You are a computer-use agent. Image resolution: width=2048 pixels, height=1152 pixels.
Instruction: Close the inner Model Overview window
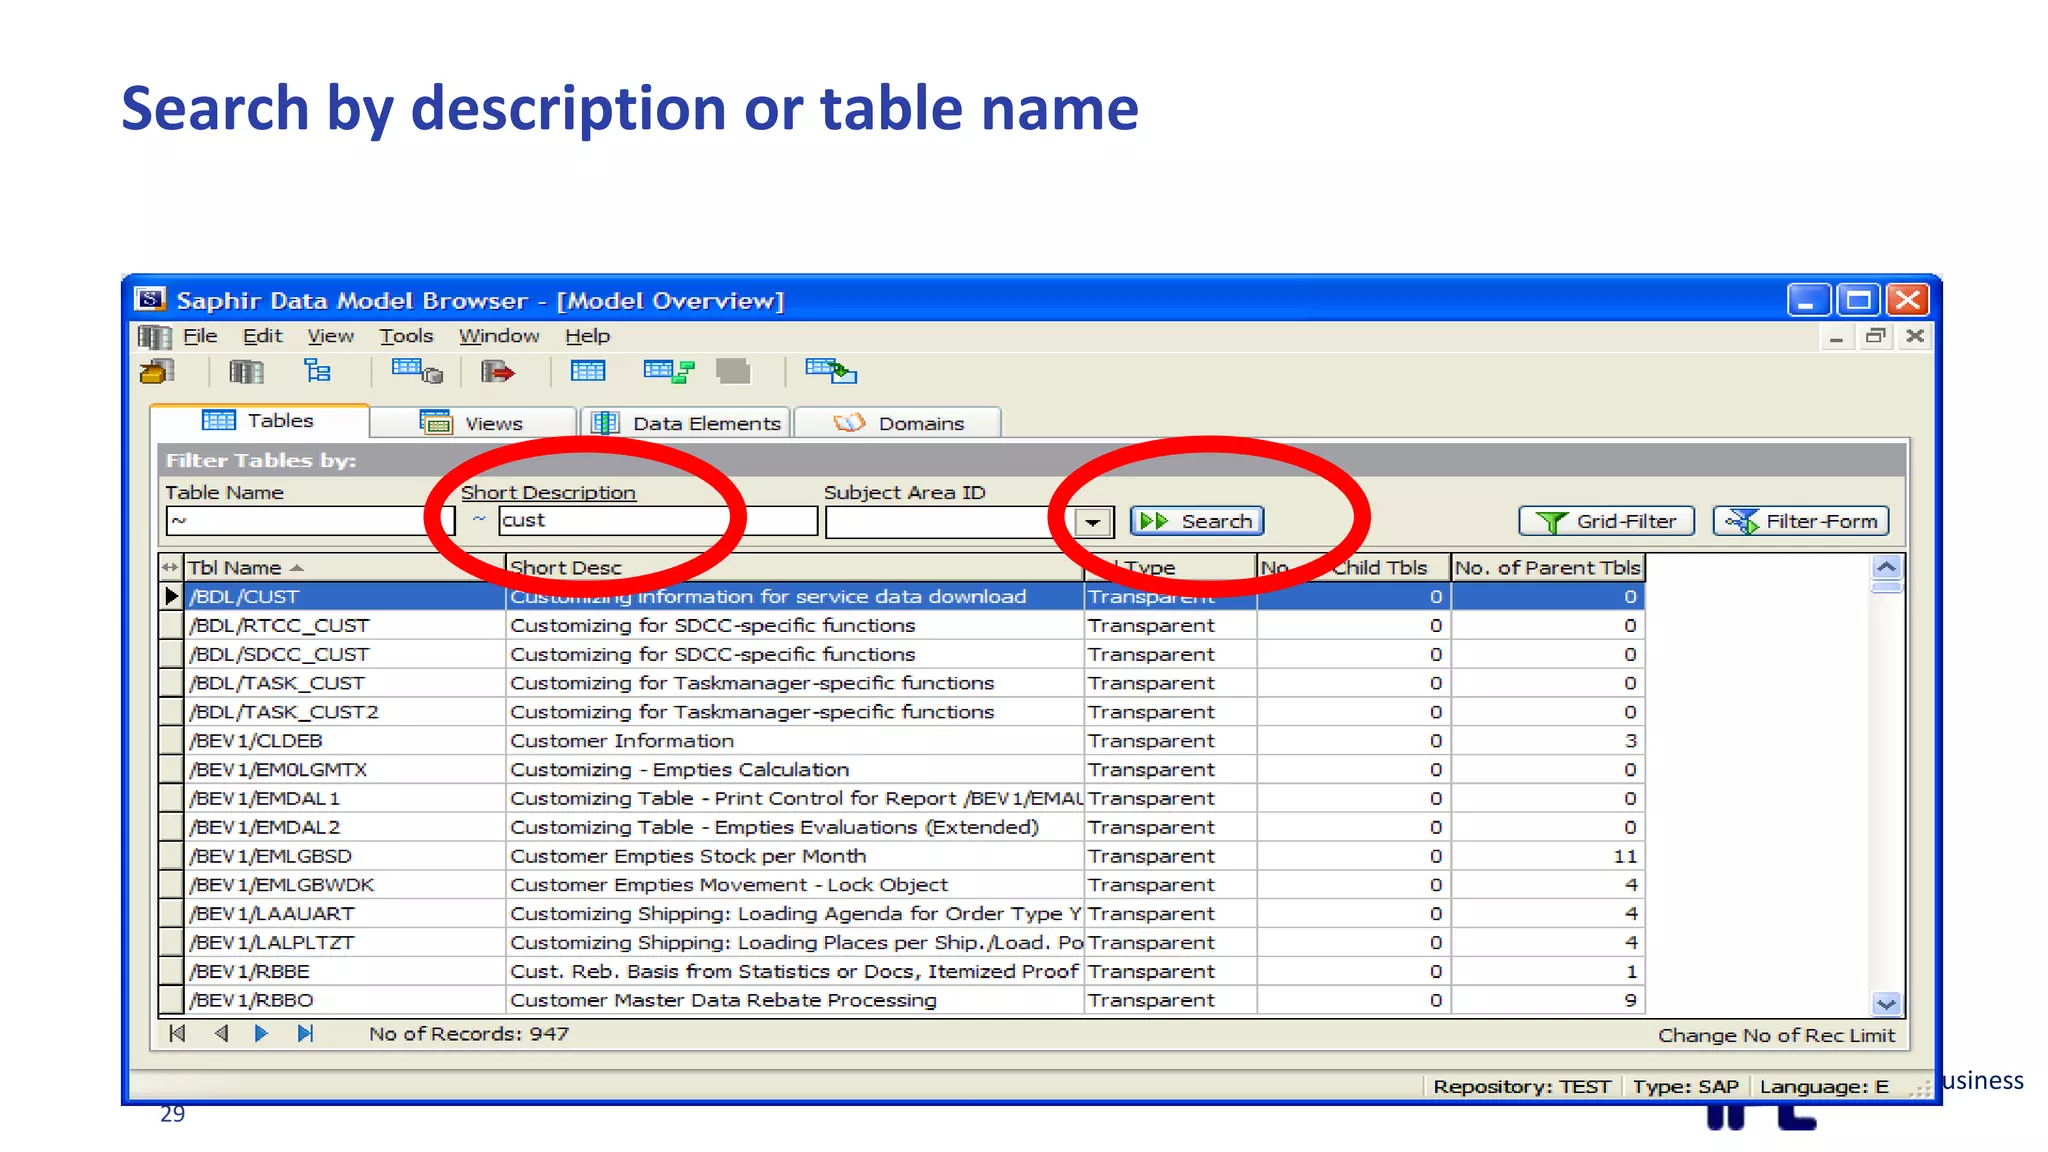1915,337
